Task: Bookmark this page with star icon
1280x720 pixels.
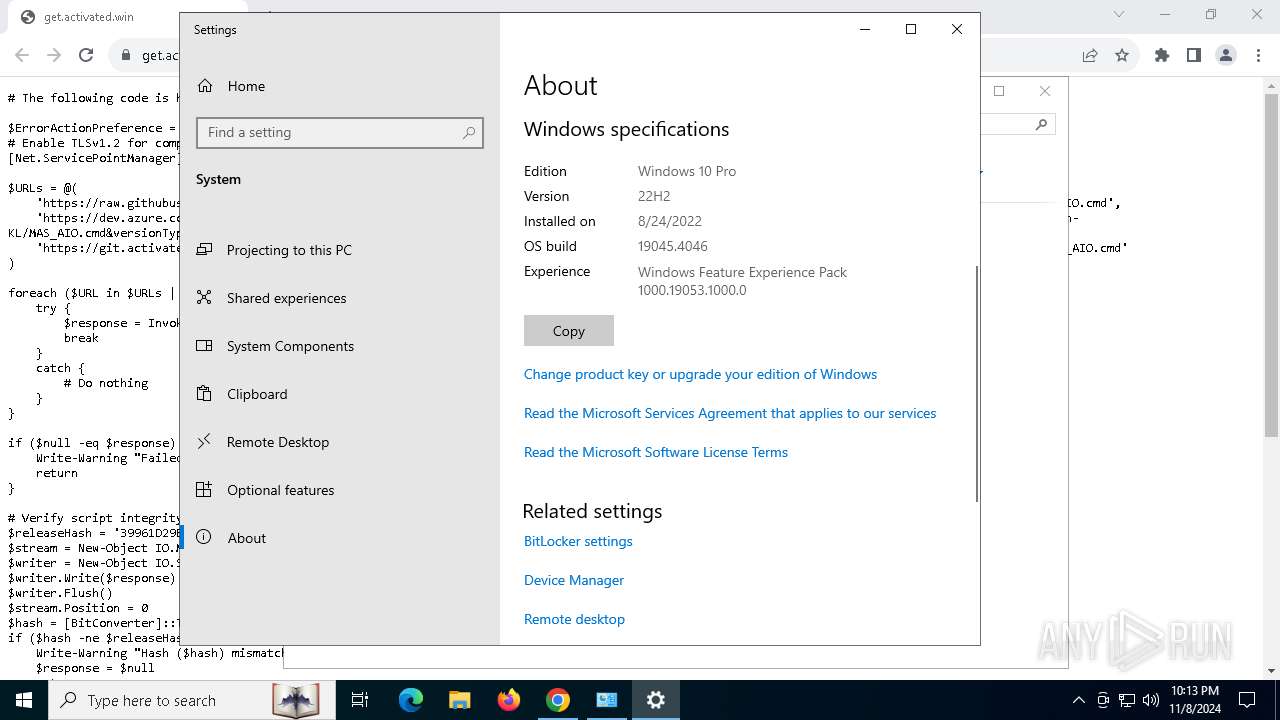Action: coord(1122,55)
